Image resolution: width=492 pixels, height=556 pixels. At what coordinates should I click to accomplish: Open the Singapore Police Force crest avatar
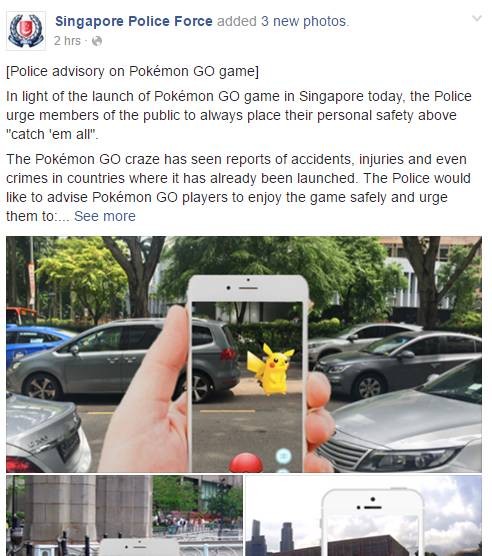tap(26, 31)
